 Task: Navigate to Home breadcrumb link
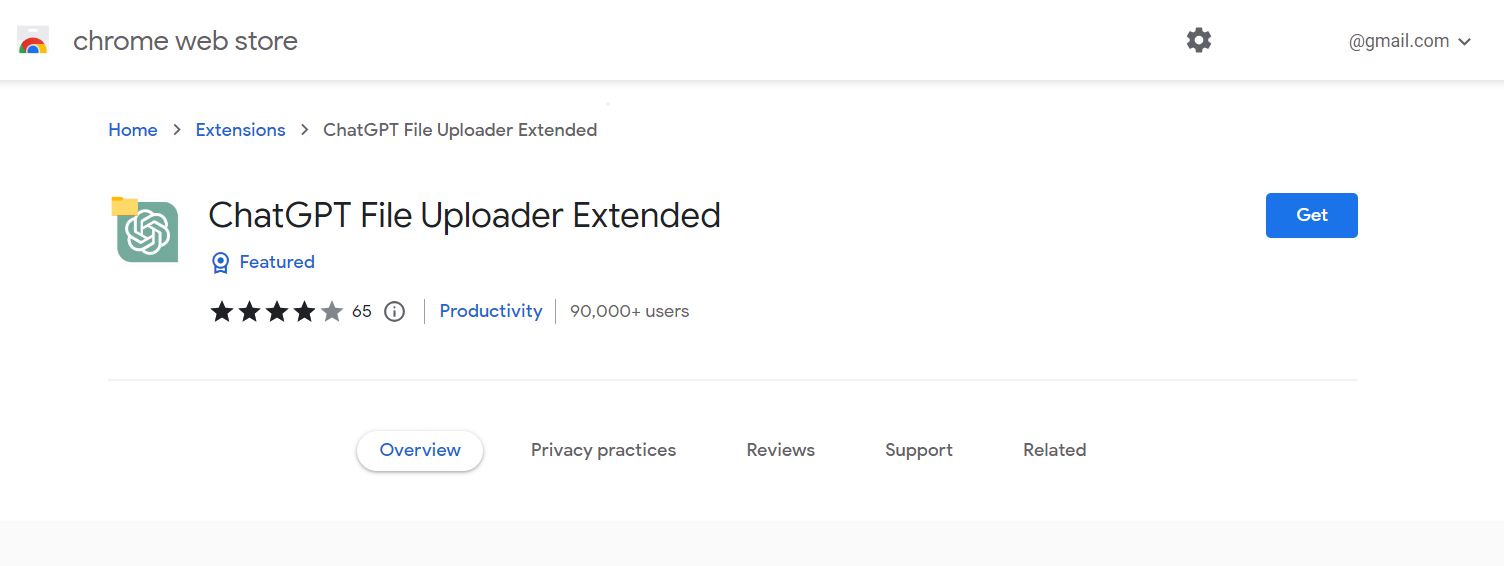click(x=133, y=130)
